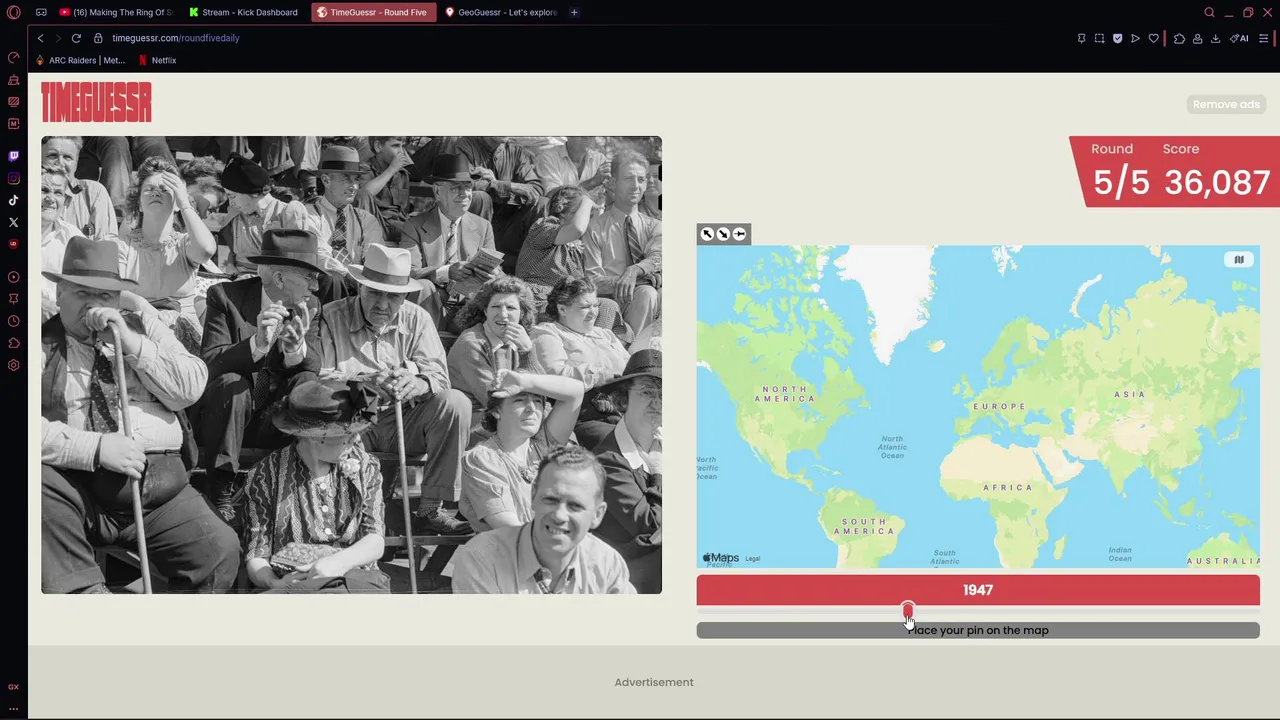
Task: Open the pinboards pin icon in toolbar
Action: pos(1081,38)
